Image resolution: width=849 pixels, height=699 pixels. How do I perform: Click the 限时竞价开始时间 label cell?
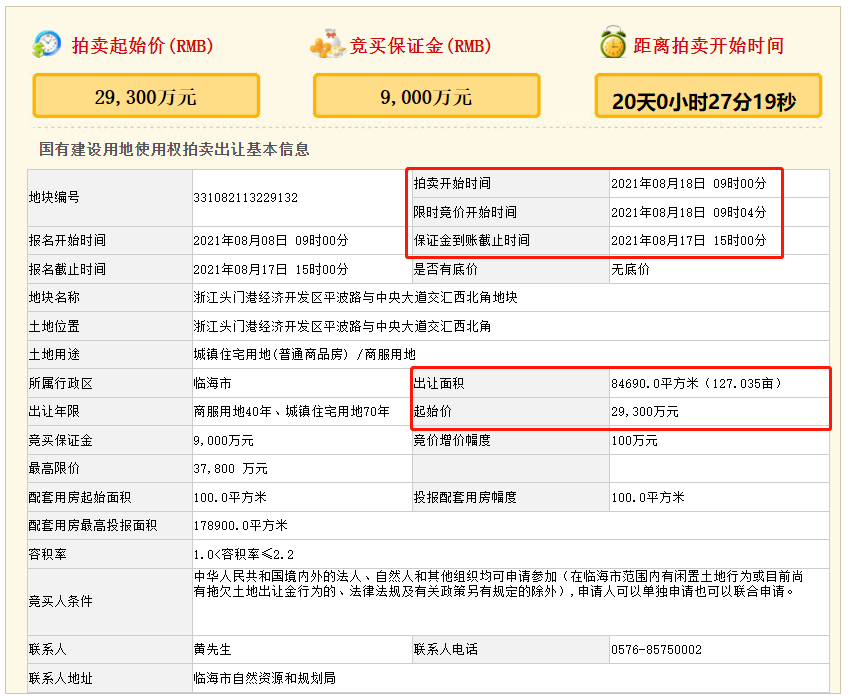click(465, 212)
